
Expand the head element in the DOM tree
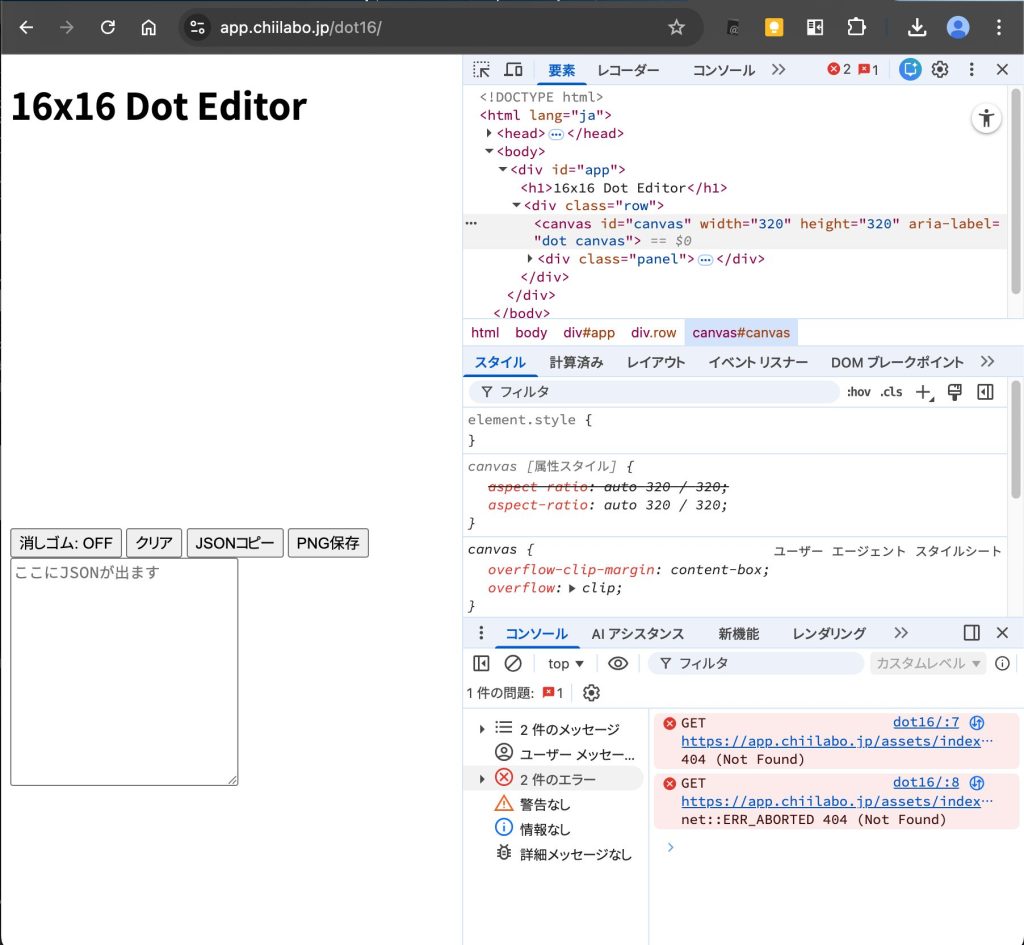[x=490, y=133]
